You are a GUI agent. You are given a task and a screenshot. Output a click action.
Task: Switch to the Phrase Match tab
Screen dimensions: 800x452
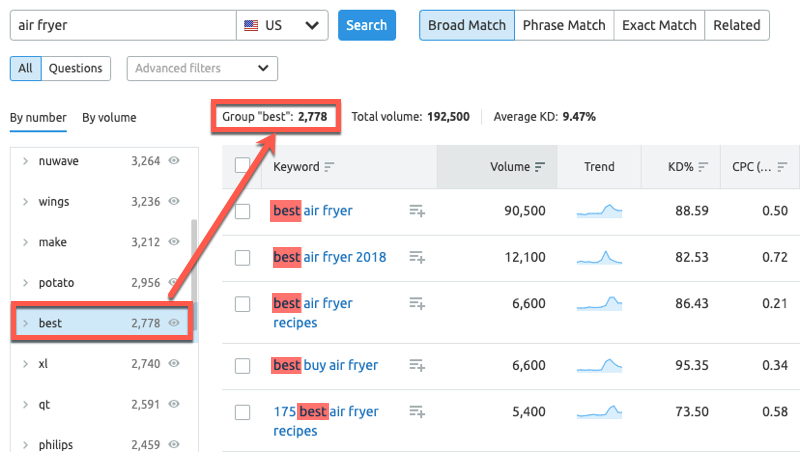click(562, 25)
